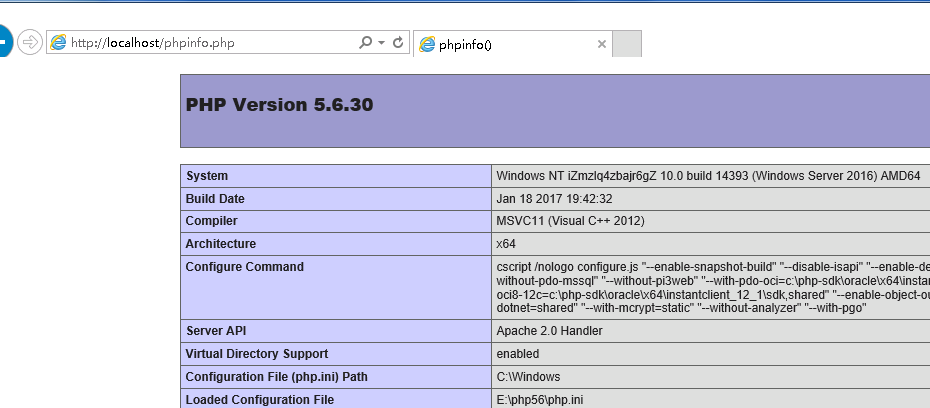Click the C:\Windows path value
Image resolution: width=930 pixels, height=408 pixels.
528,377
